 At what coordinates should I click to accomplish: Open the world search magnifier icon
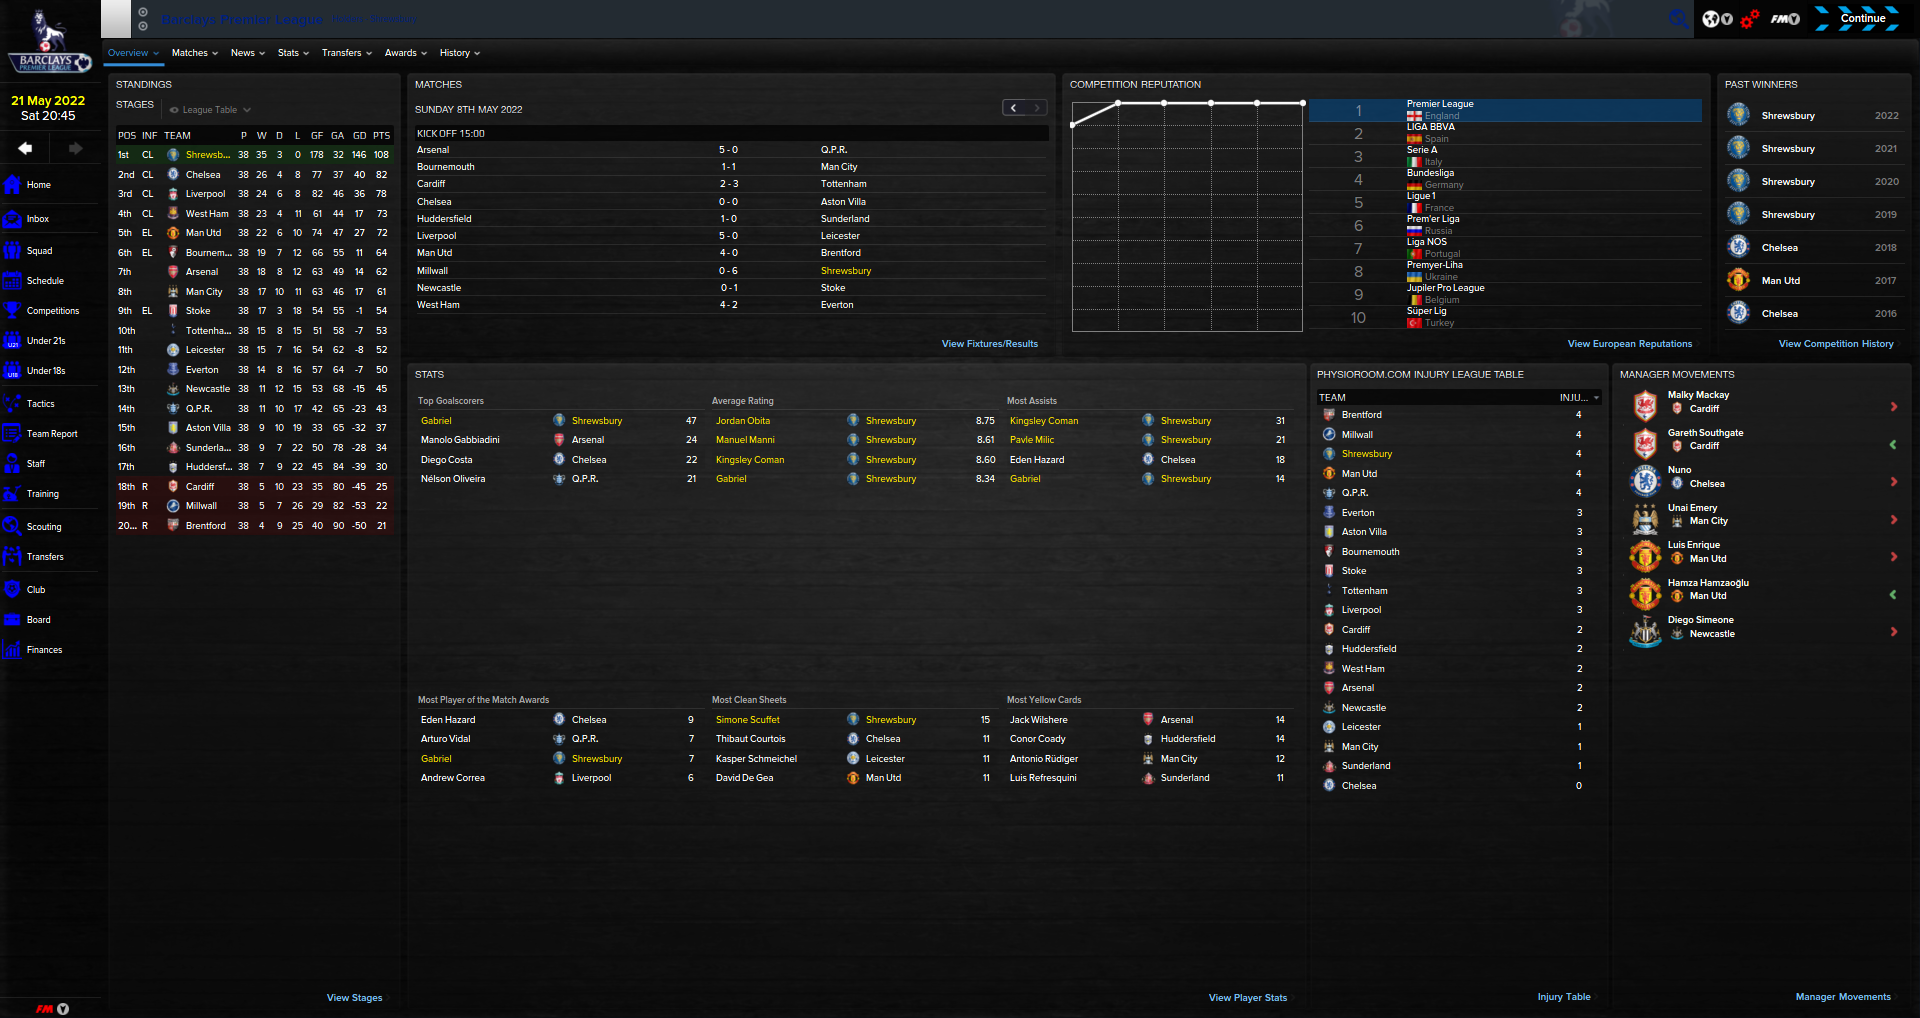pos(1678,19)
